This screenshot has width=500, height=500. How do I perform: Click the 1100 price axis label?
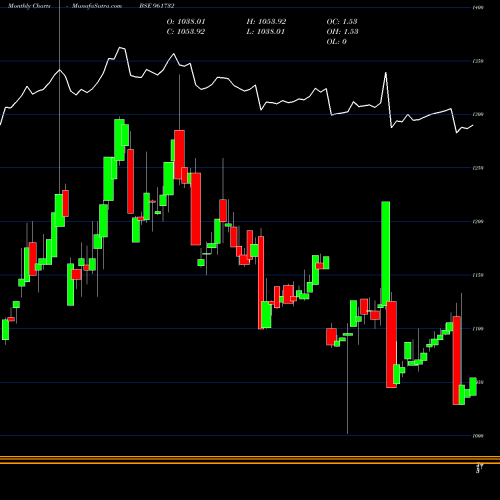tap(478, 329)
